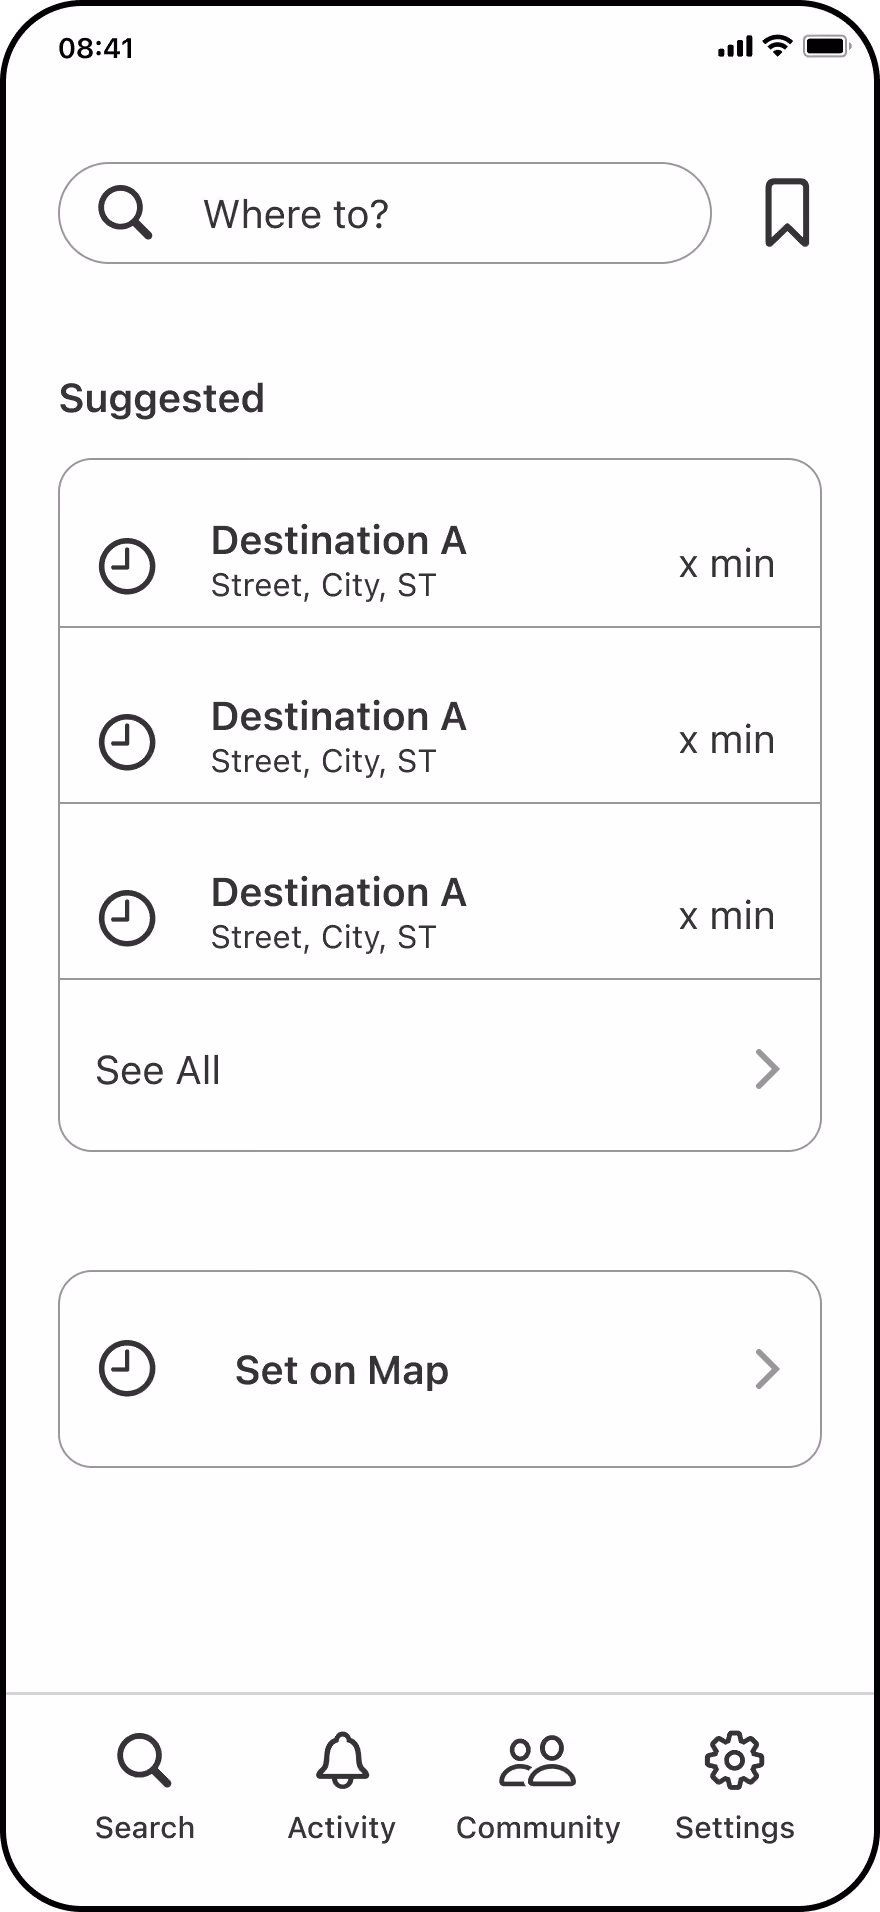Click clock icon of third destination
The height and width of the screenshot is (1912, 880).
point(127,918)
